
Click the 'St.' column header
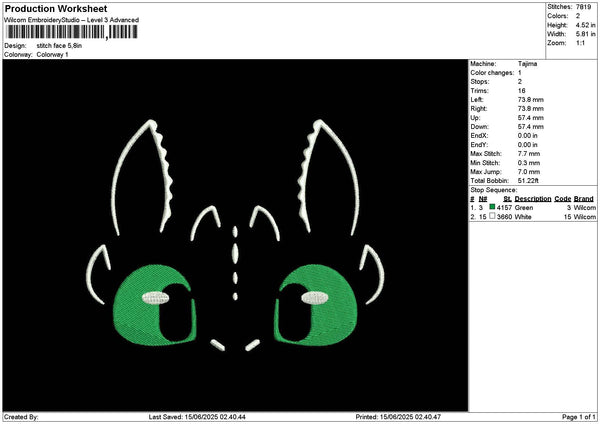pyautogui.click(x=507, y=199)
